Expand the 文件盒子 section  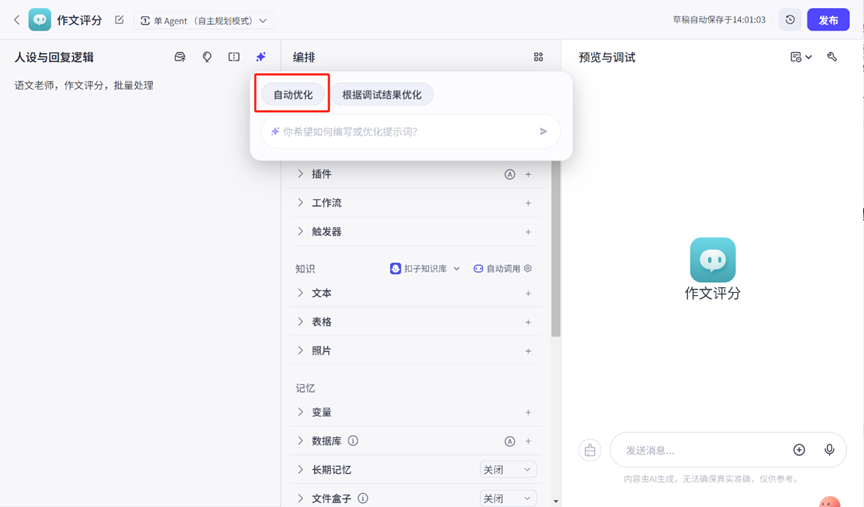[x=300, y=498]
